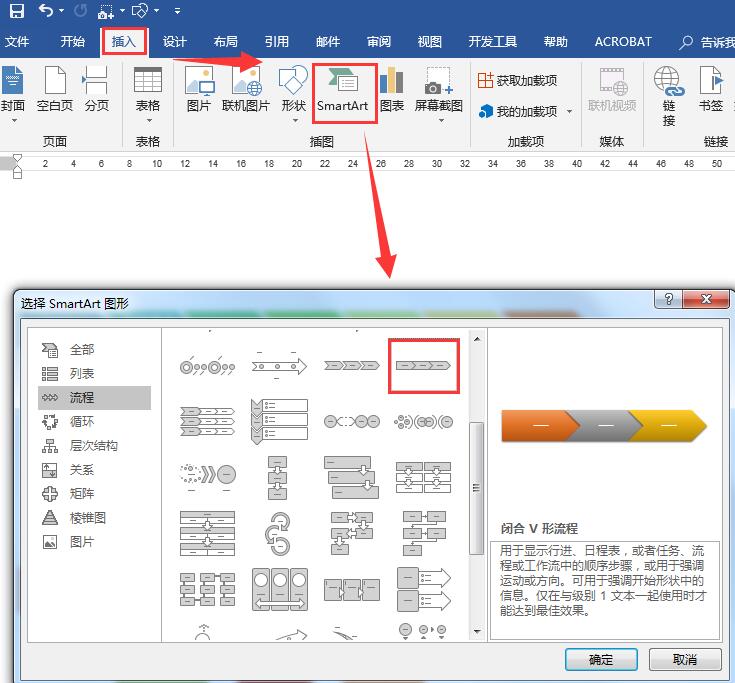Choose the vertical chevron list layout

[x=279, y=421]
